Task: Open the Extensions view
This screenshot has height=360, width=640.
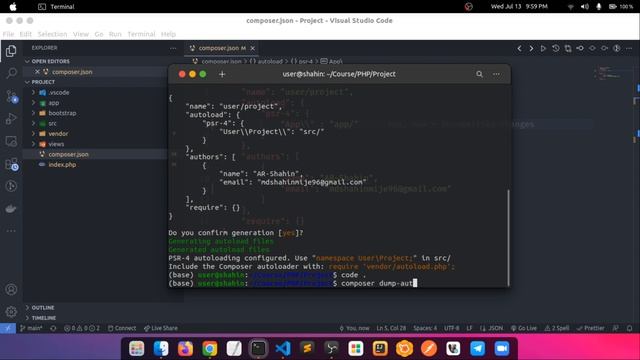Action: [11, 164]
